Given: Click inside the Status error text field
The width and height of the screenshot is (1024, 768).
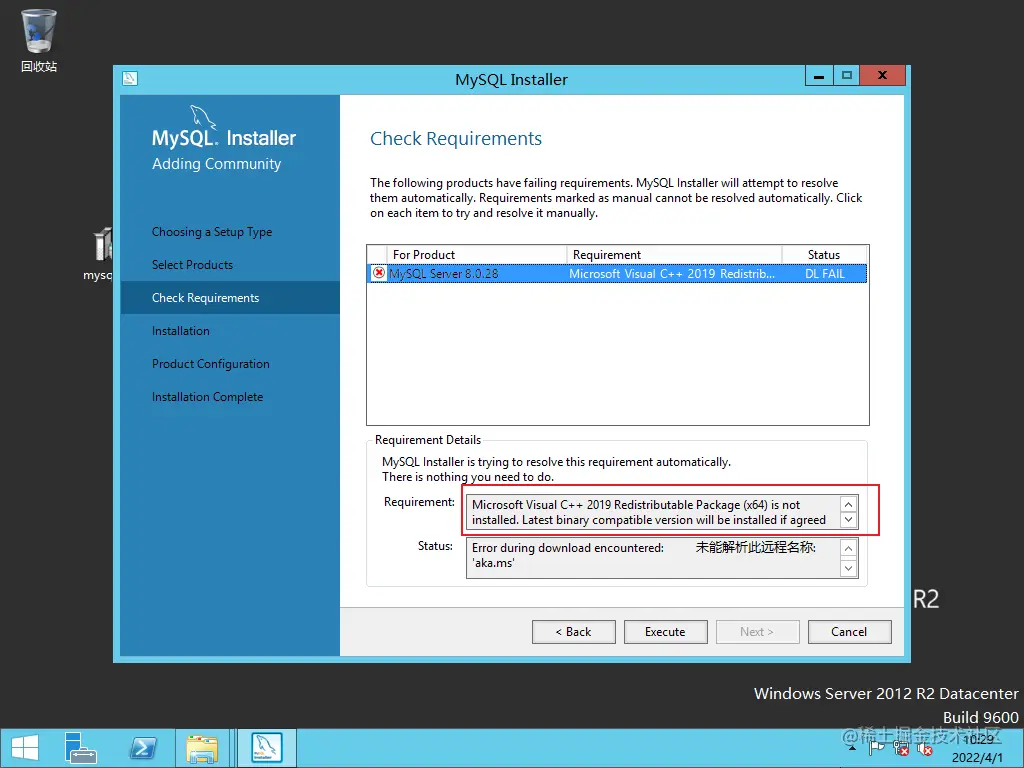Looking at the screenshot, I should [x=653, y=558].
